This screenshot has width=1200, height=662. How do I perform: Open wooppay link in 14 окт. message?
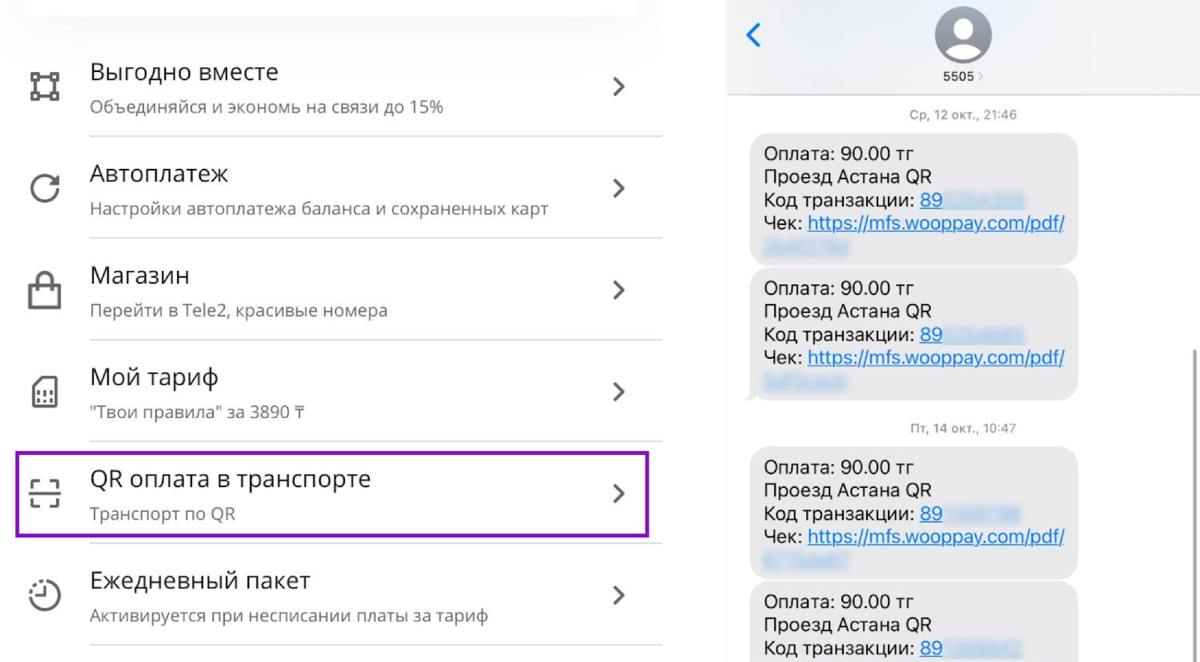(x=935, y=537)
